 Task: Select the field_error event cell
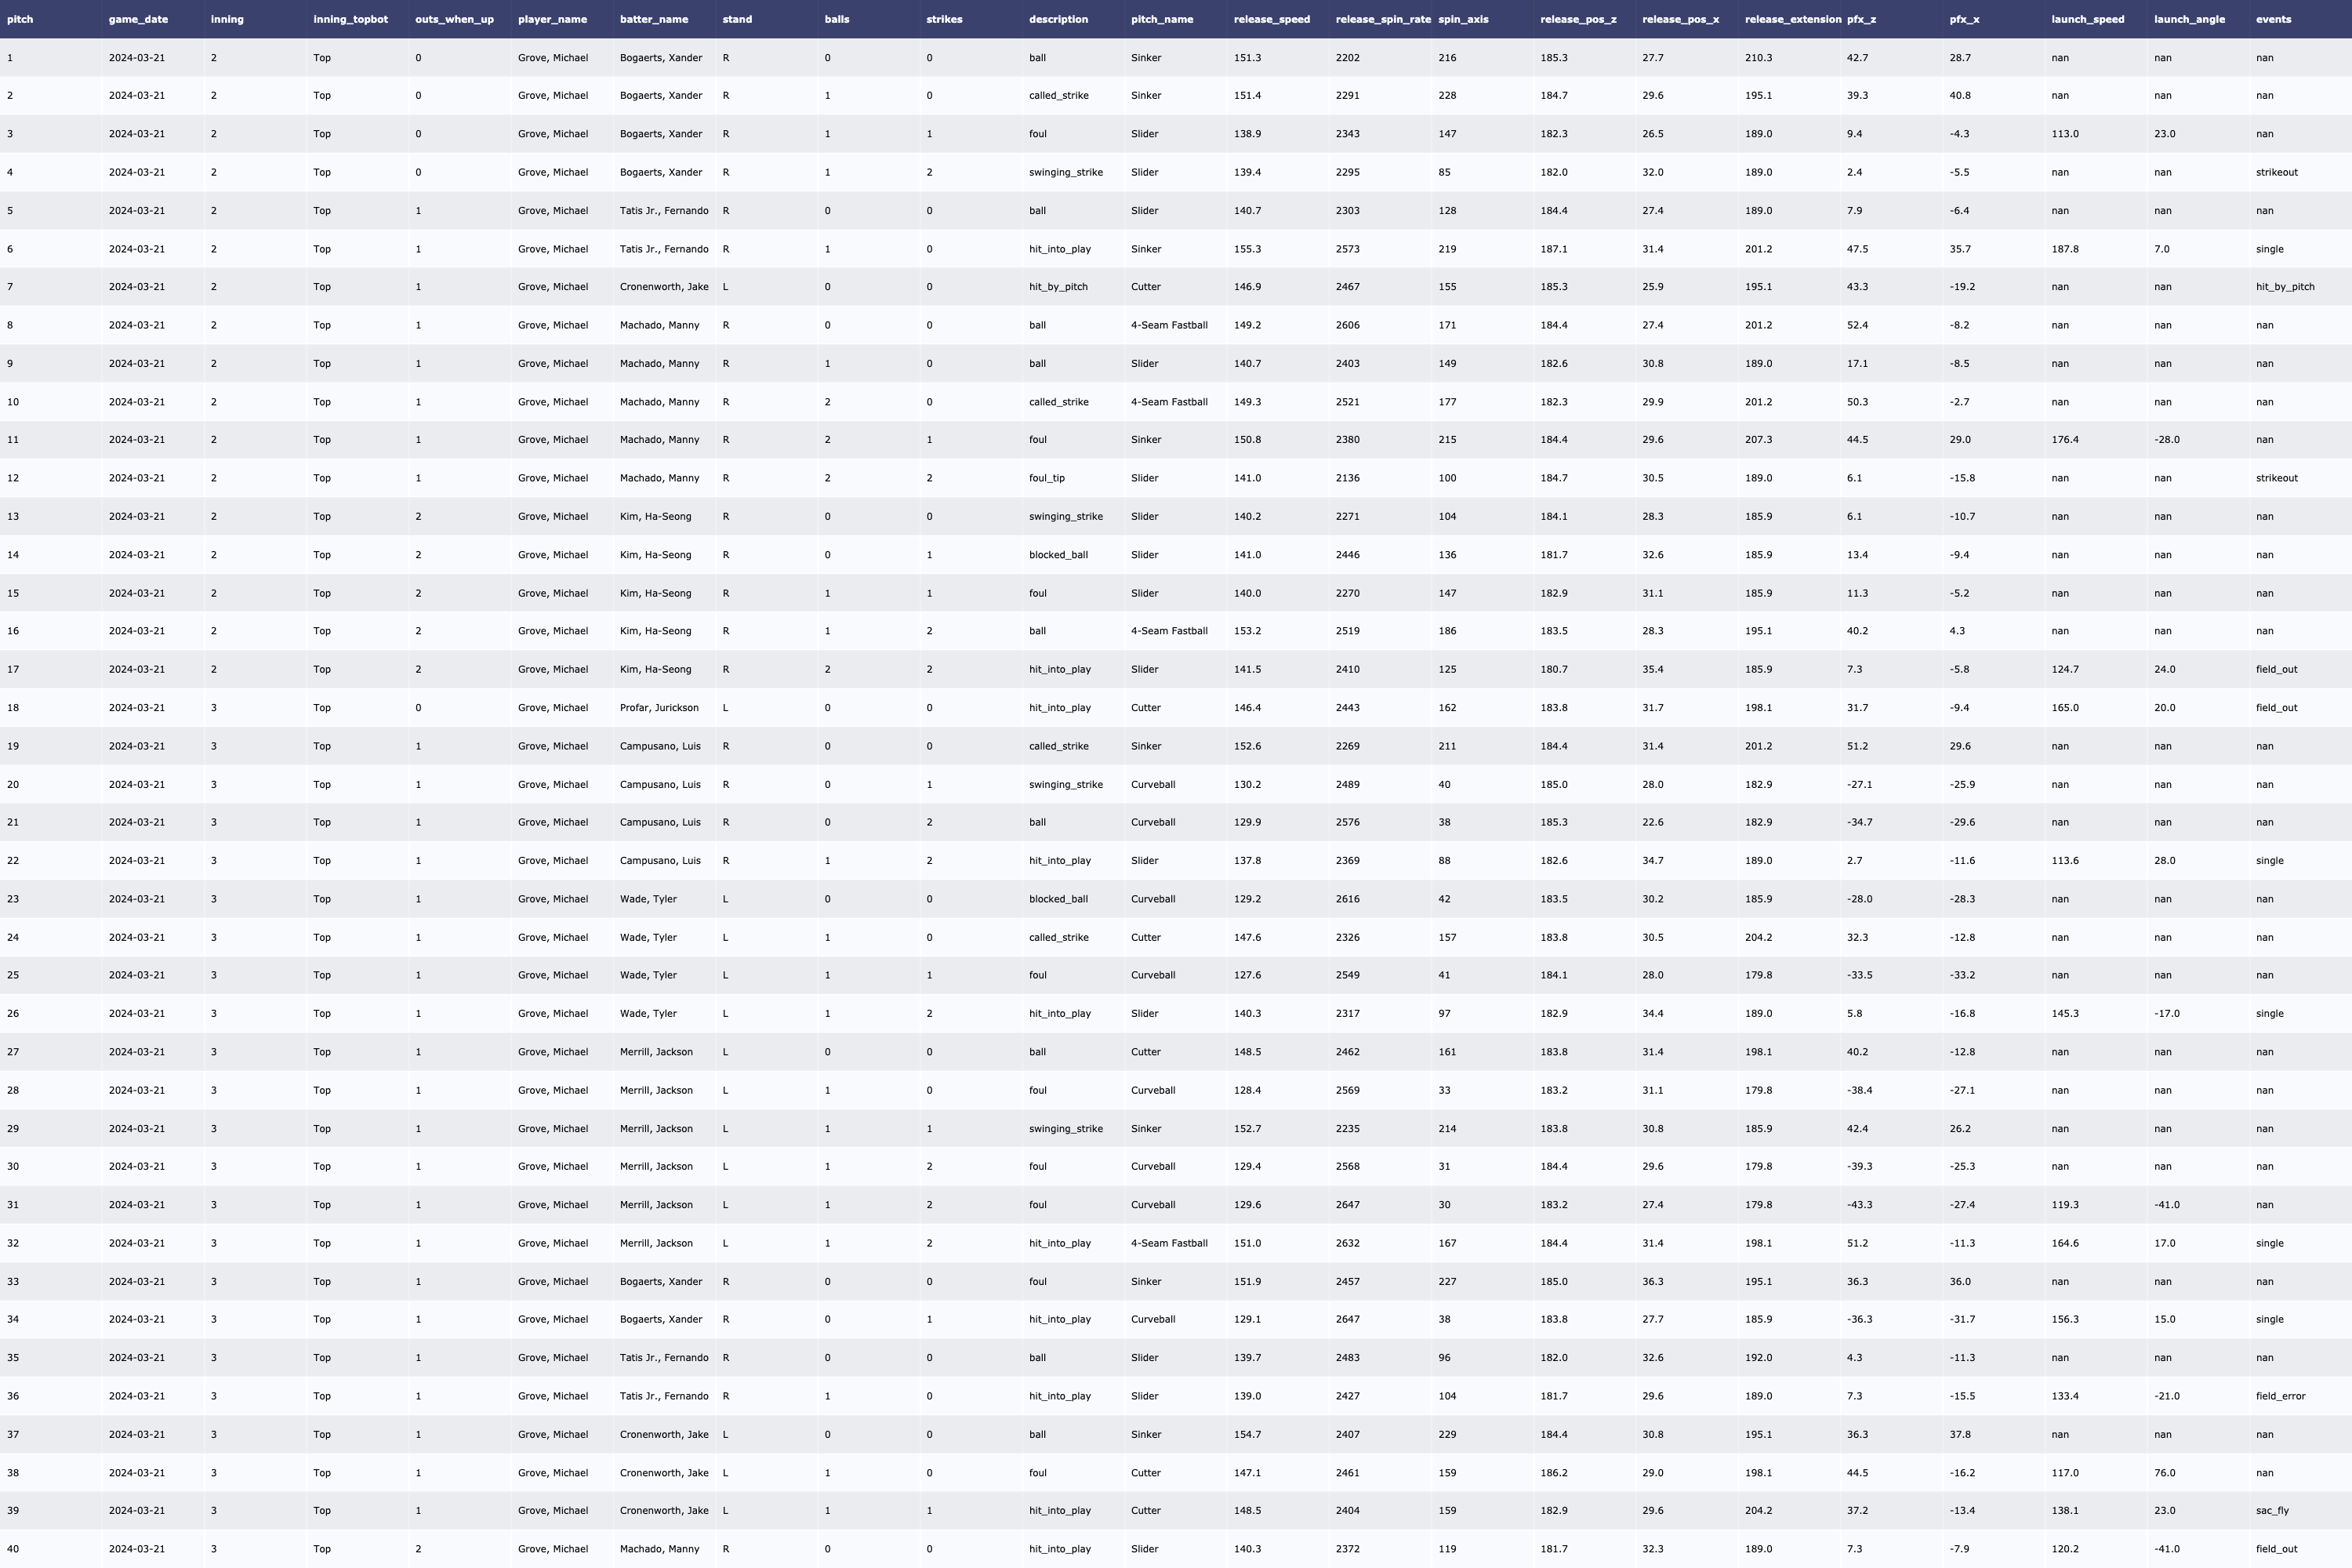(x=2280, y=1396)
